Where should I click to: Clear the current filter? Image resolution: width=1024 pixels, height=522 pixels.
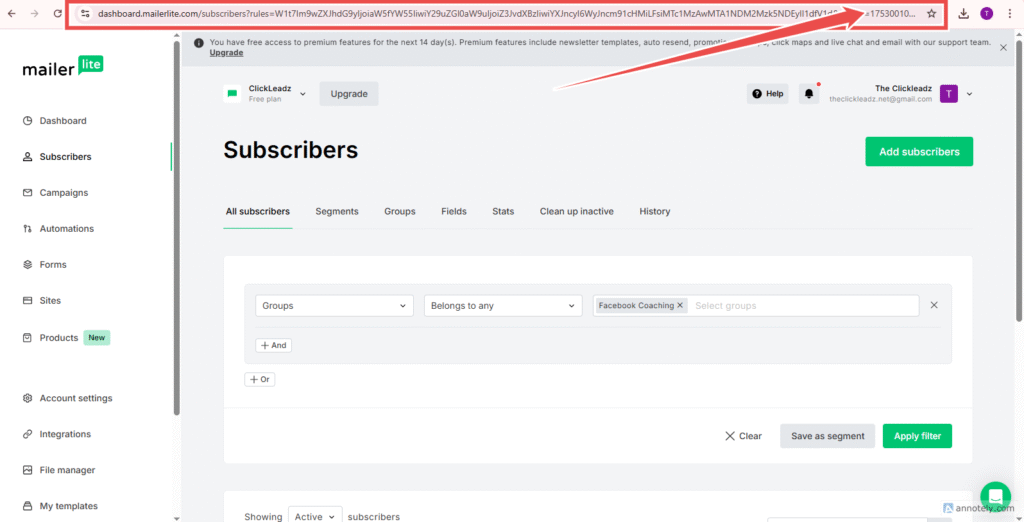pos(743,436)
